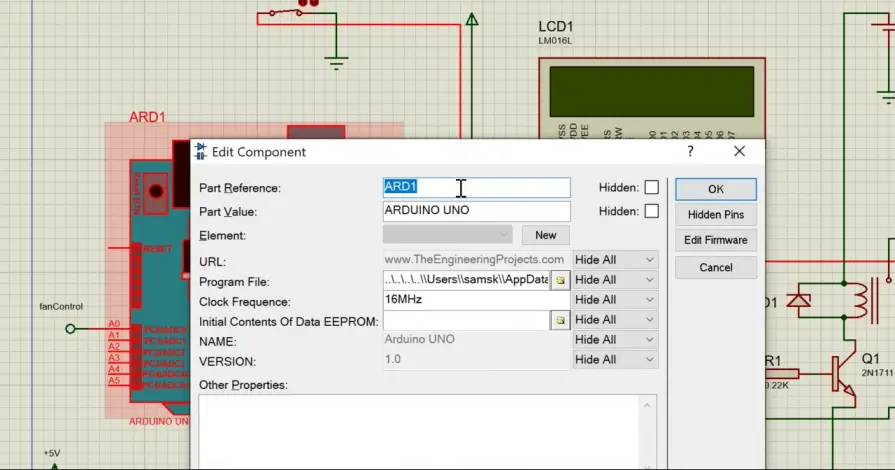Edit the Clock Frequence 16MHz field

[x=477, y=300]
